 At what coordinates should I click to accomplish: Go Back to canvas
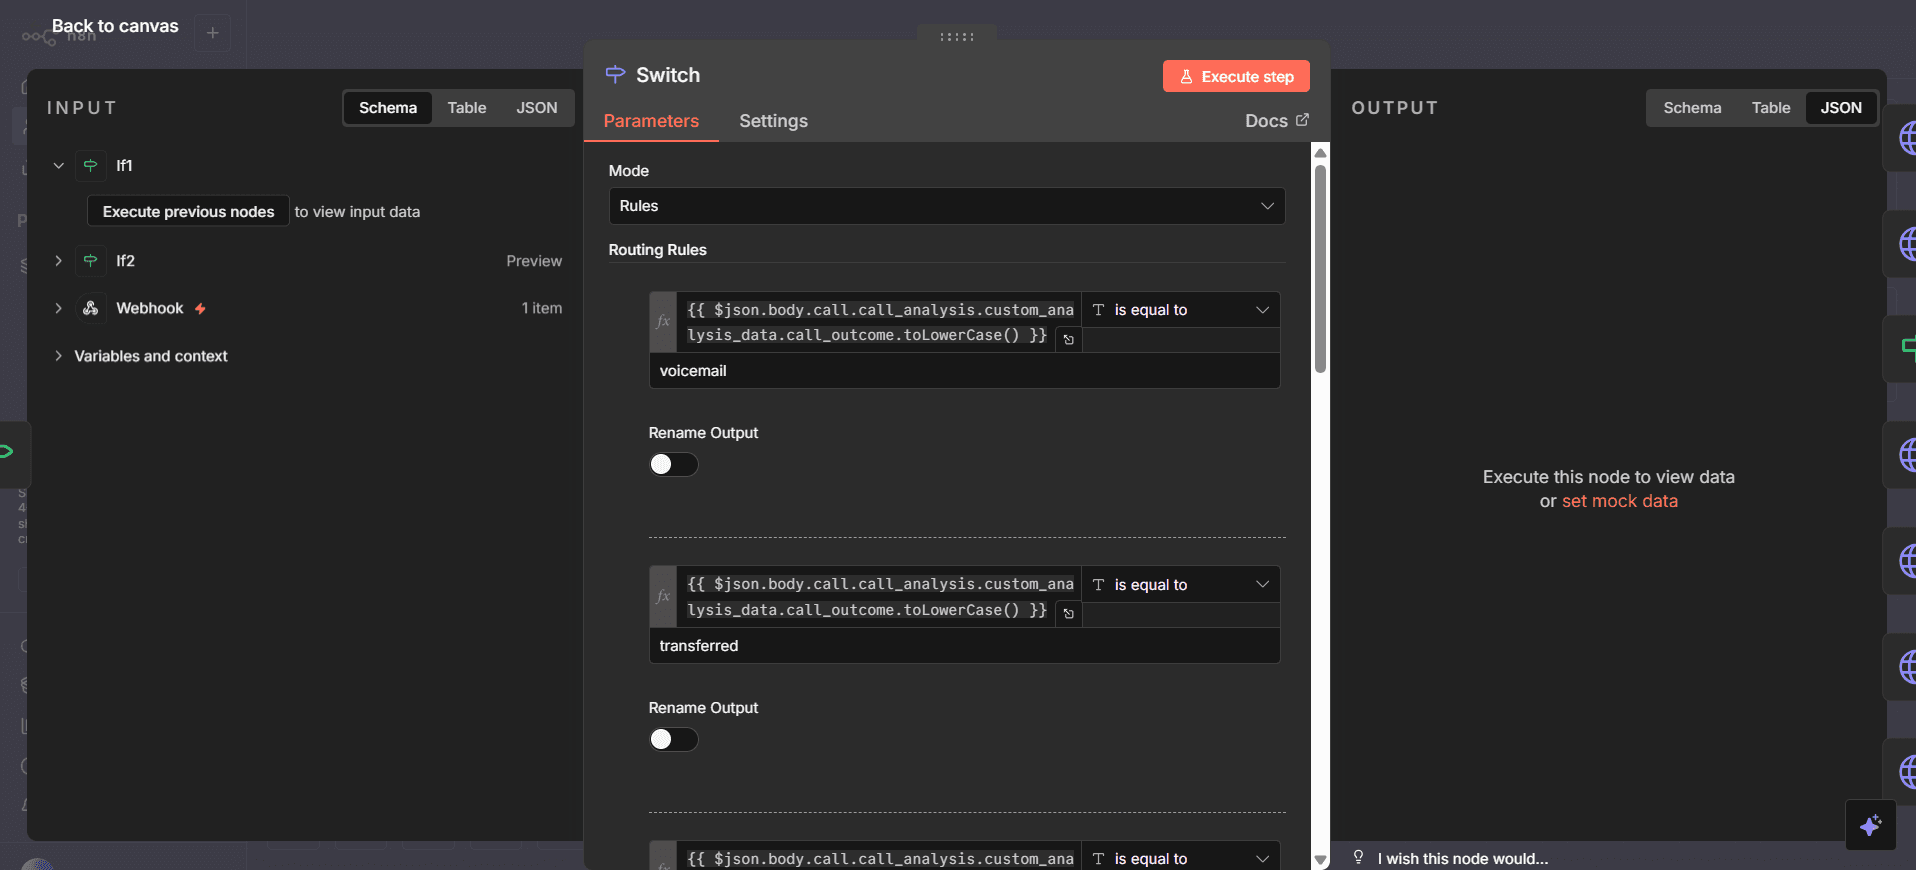(x=115, y=26)
